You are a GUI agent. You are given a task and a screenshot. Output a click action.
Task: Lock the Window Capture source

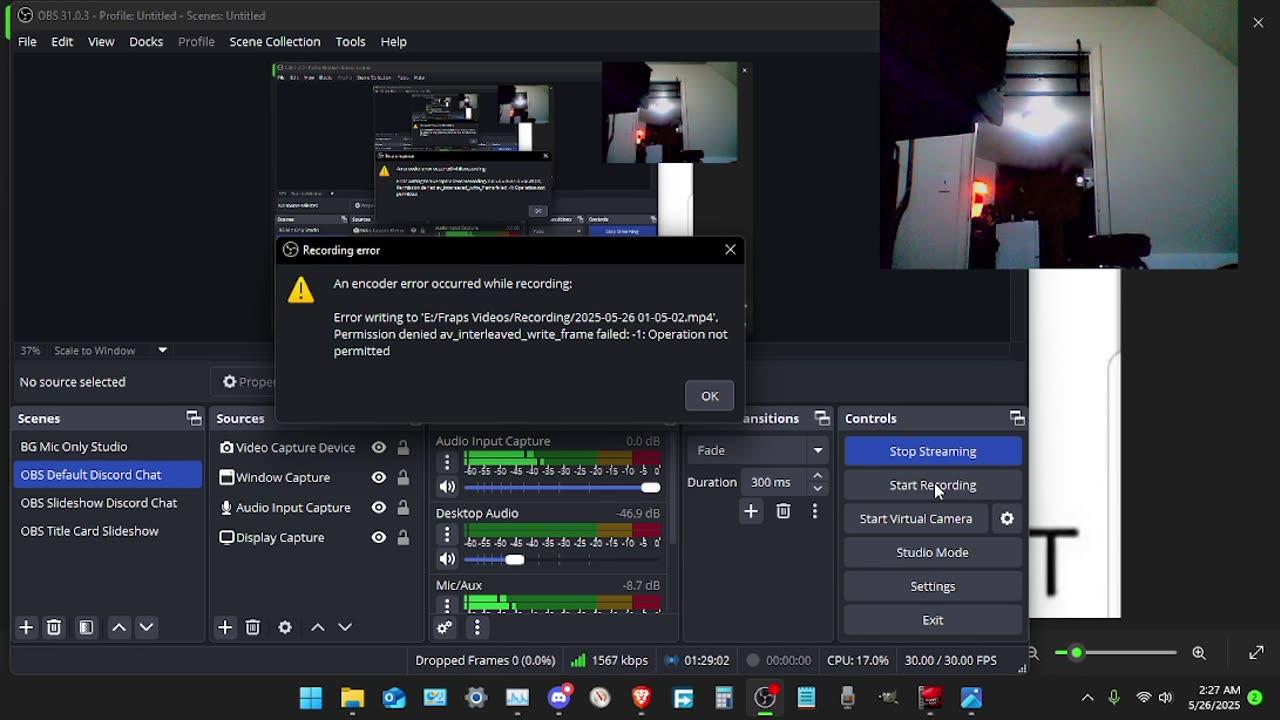tap(403, 478)
